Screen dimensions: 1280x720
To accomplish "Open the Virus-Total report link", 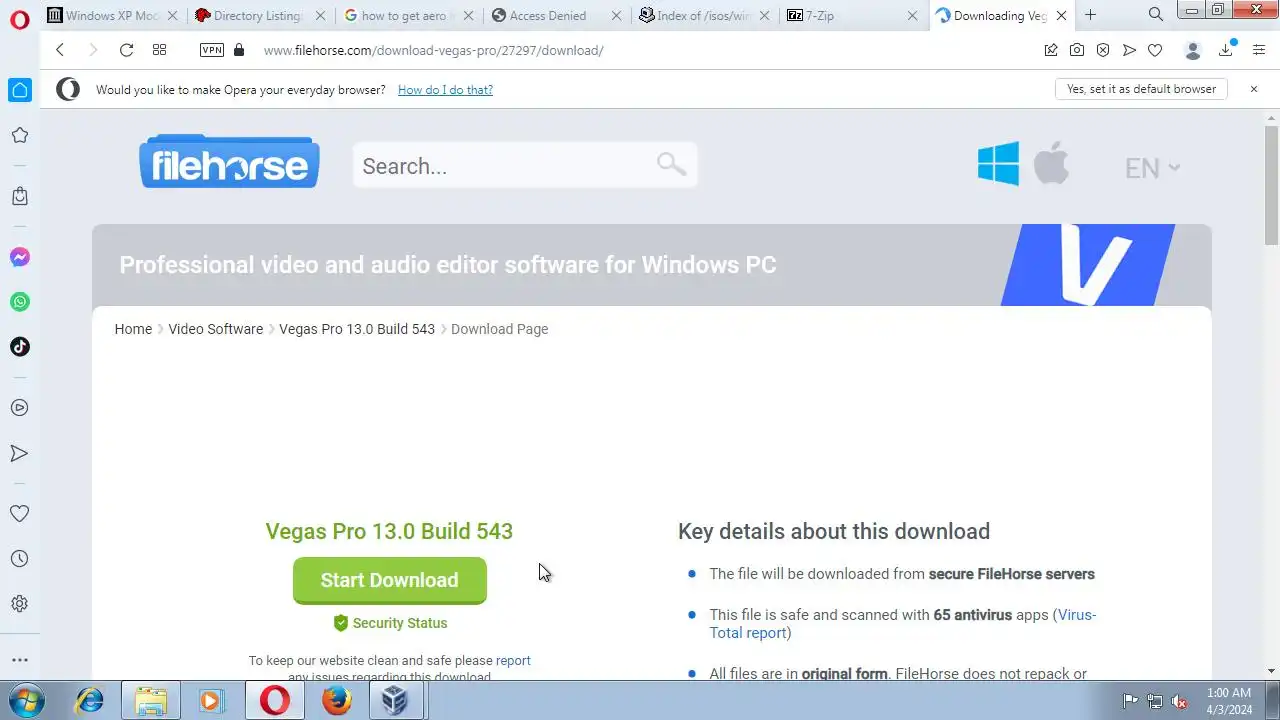I will point(903,624).
